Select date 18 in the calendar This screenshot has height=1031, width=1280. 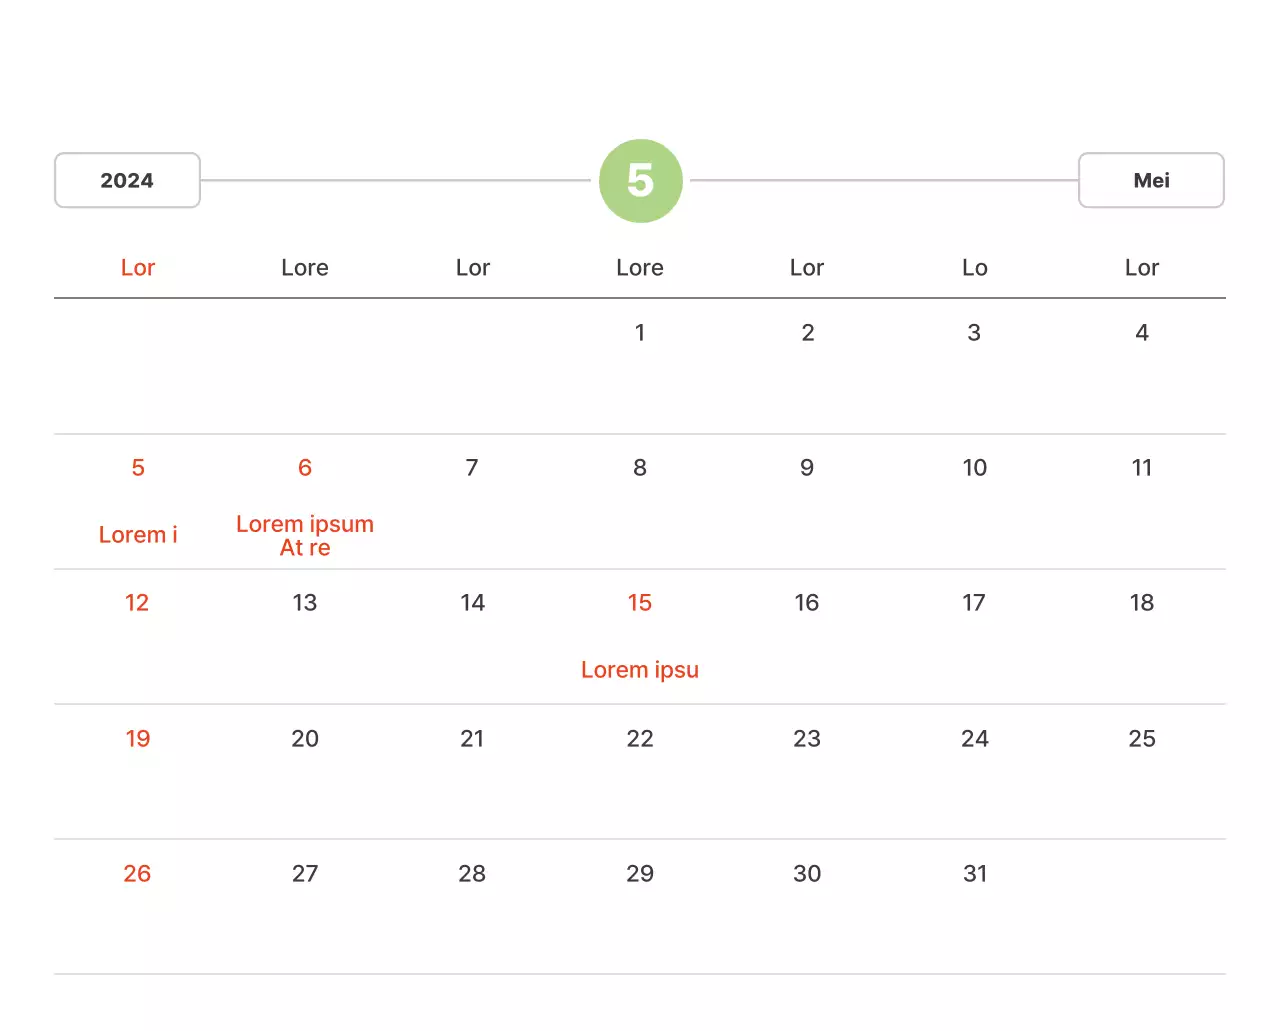(x=1142, y=603)
